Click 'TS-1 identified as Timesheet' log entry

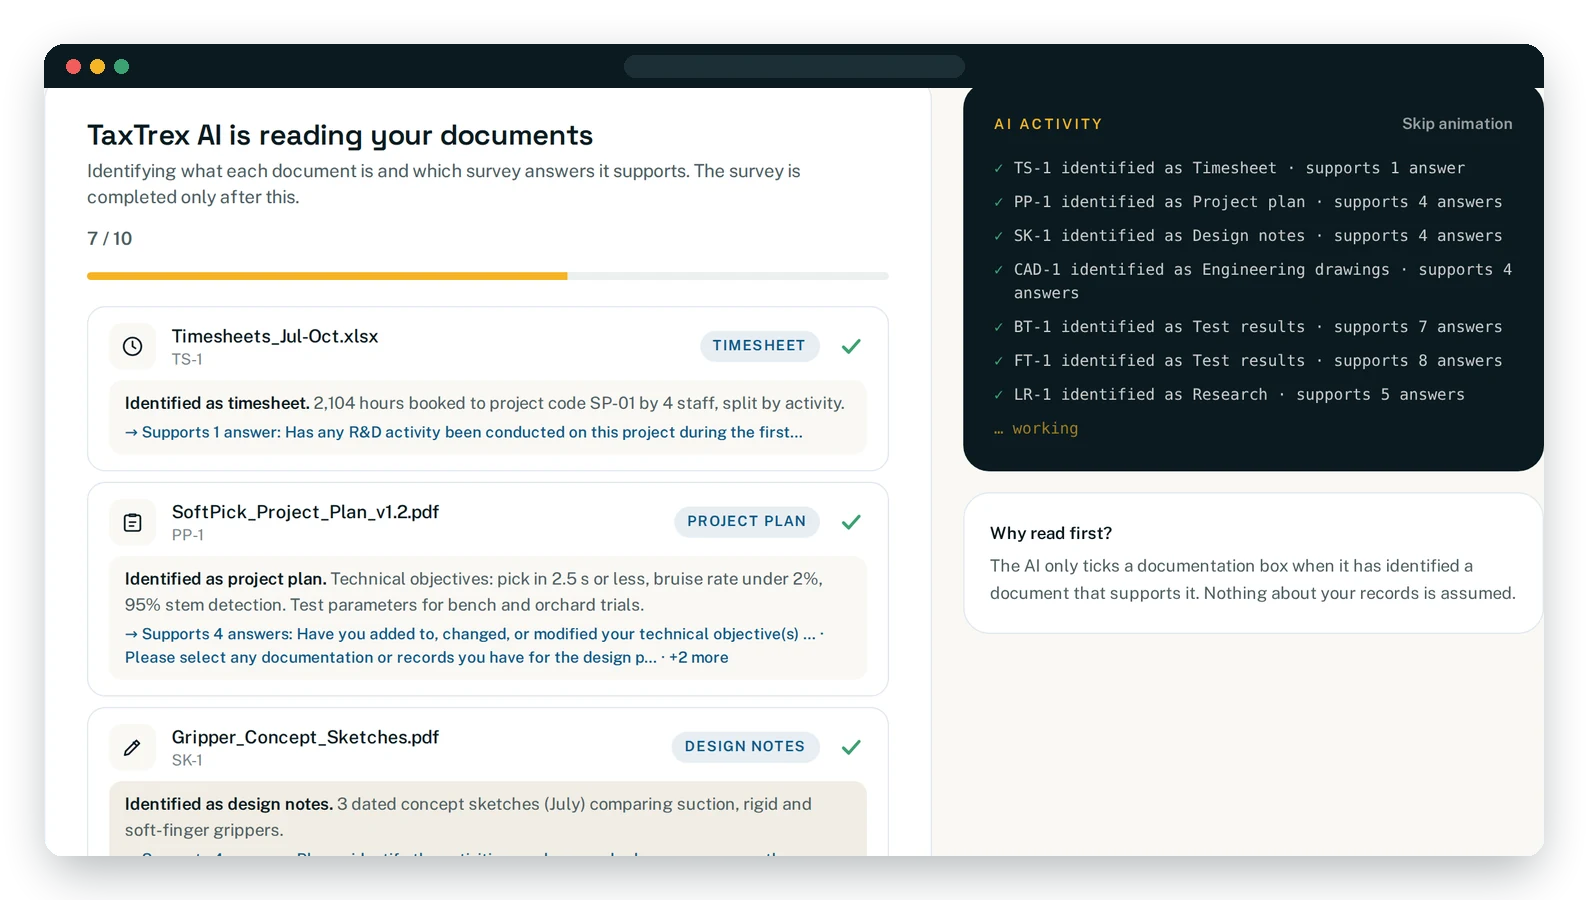pos(1239,168)
